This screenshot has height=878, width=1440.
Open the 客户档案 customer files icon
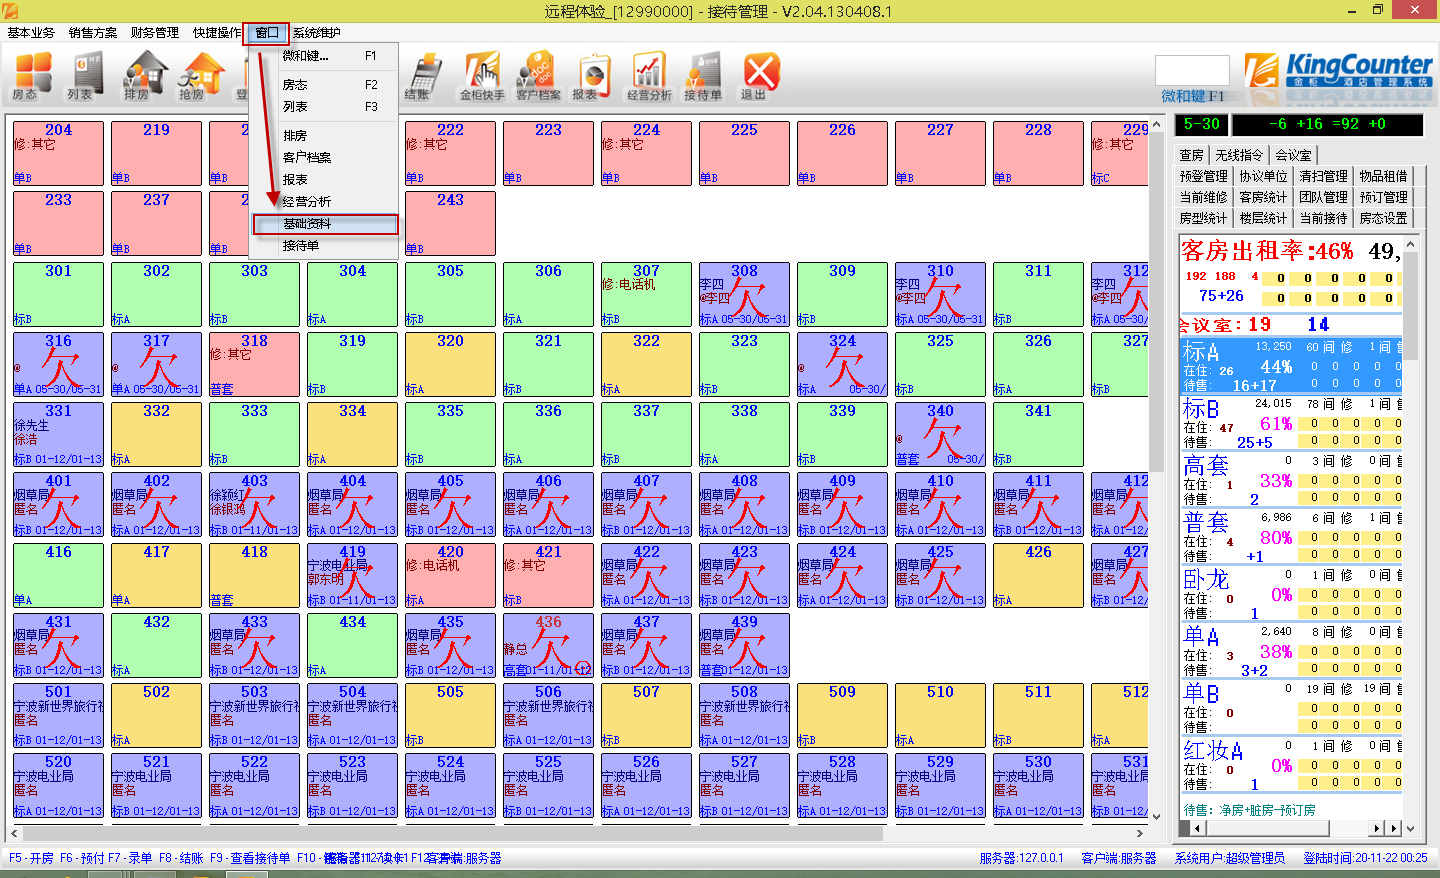pos(538,76)
